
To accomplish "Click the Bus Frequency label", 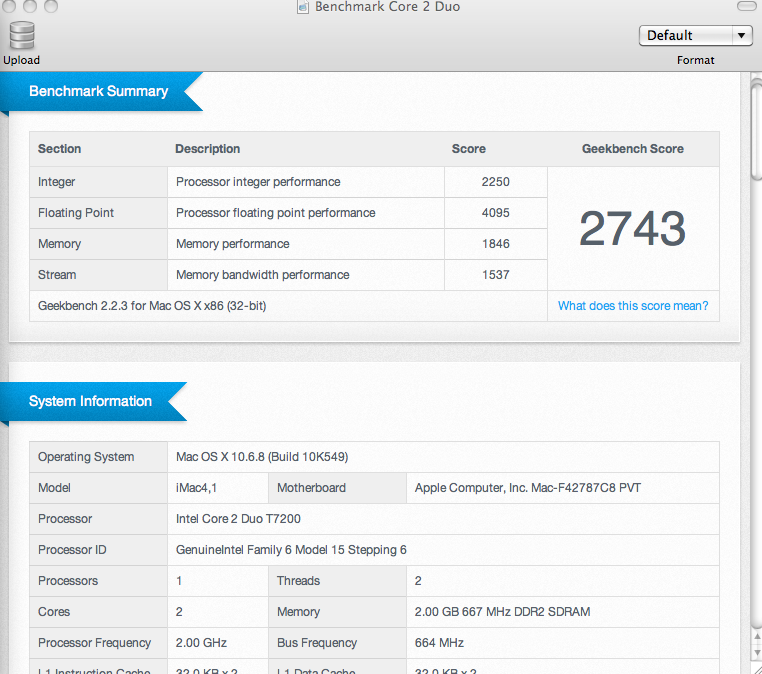I will pyautogui.click(x=317, y=643).
